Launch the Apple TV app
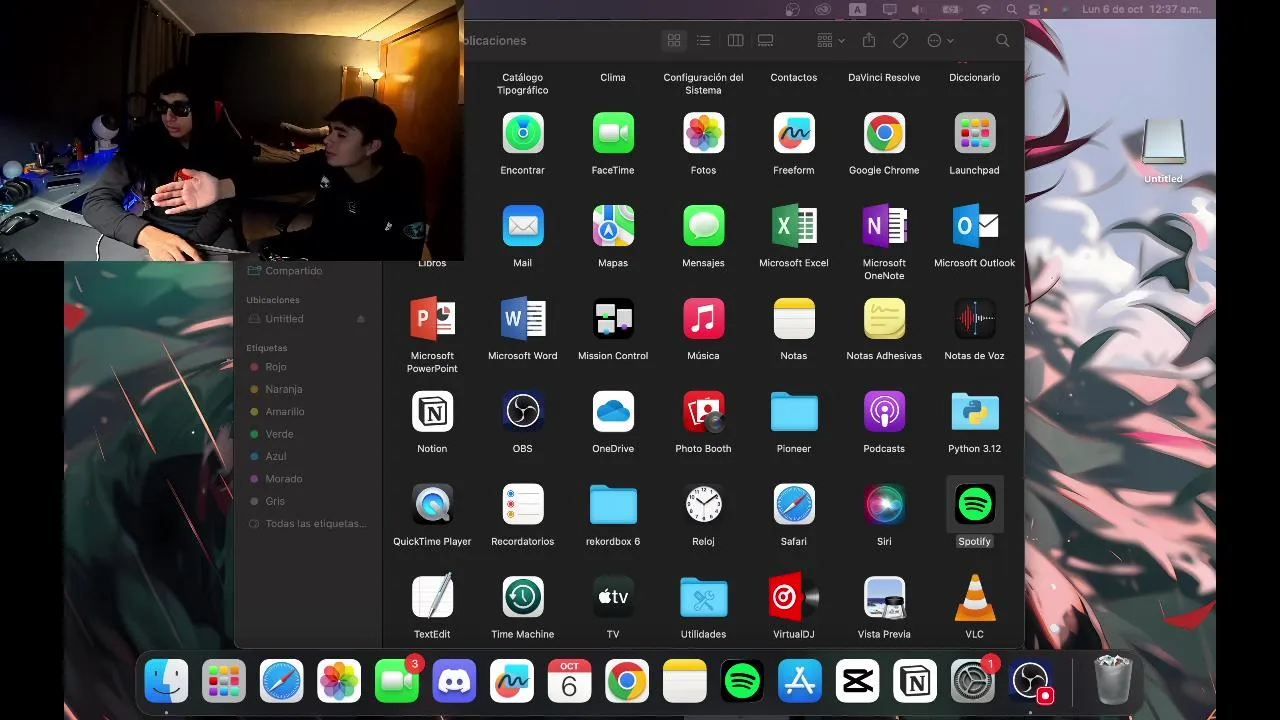 (613, 598)
